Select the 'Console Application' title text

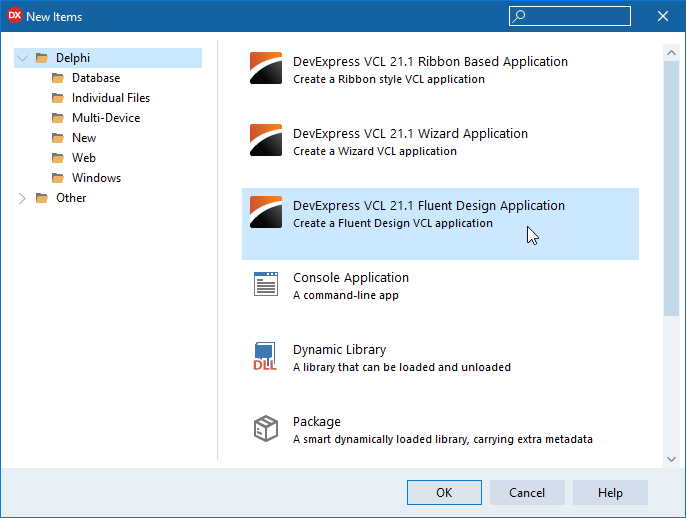(350, 277)
